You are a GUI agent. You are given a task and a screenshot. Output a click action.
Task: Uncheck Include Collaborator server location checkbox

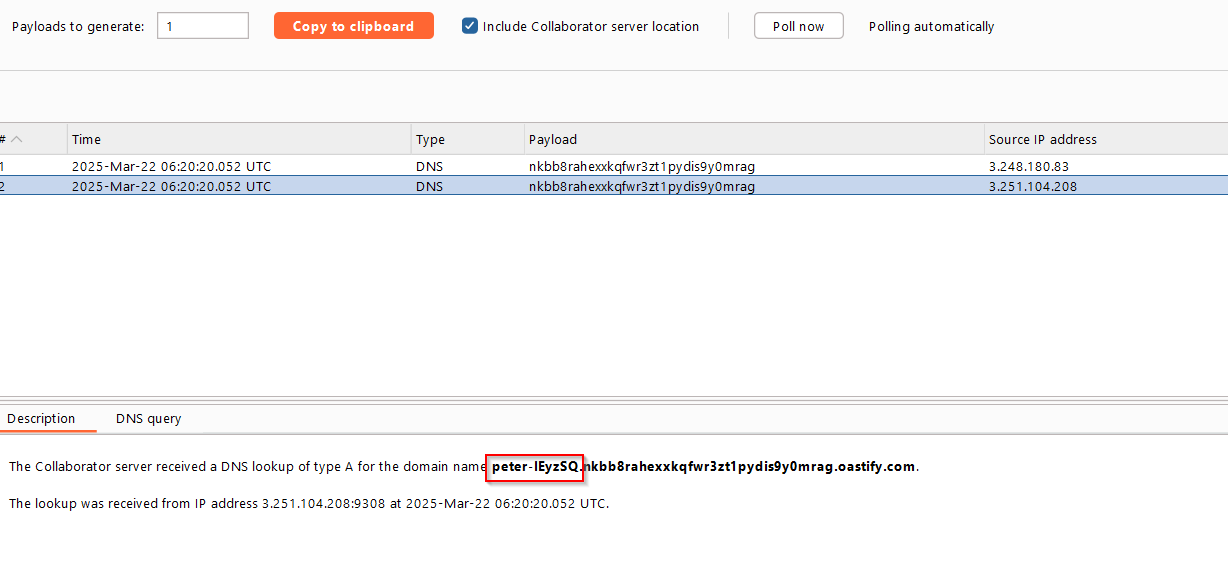click(x=470, y=26)
